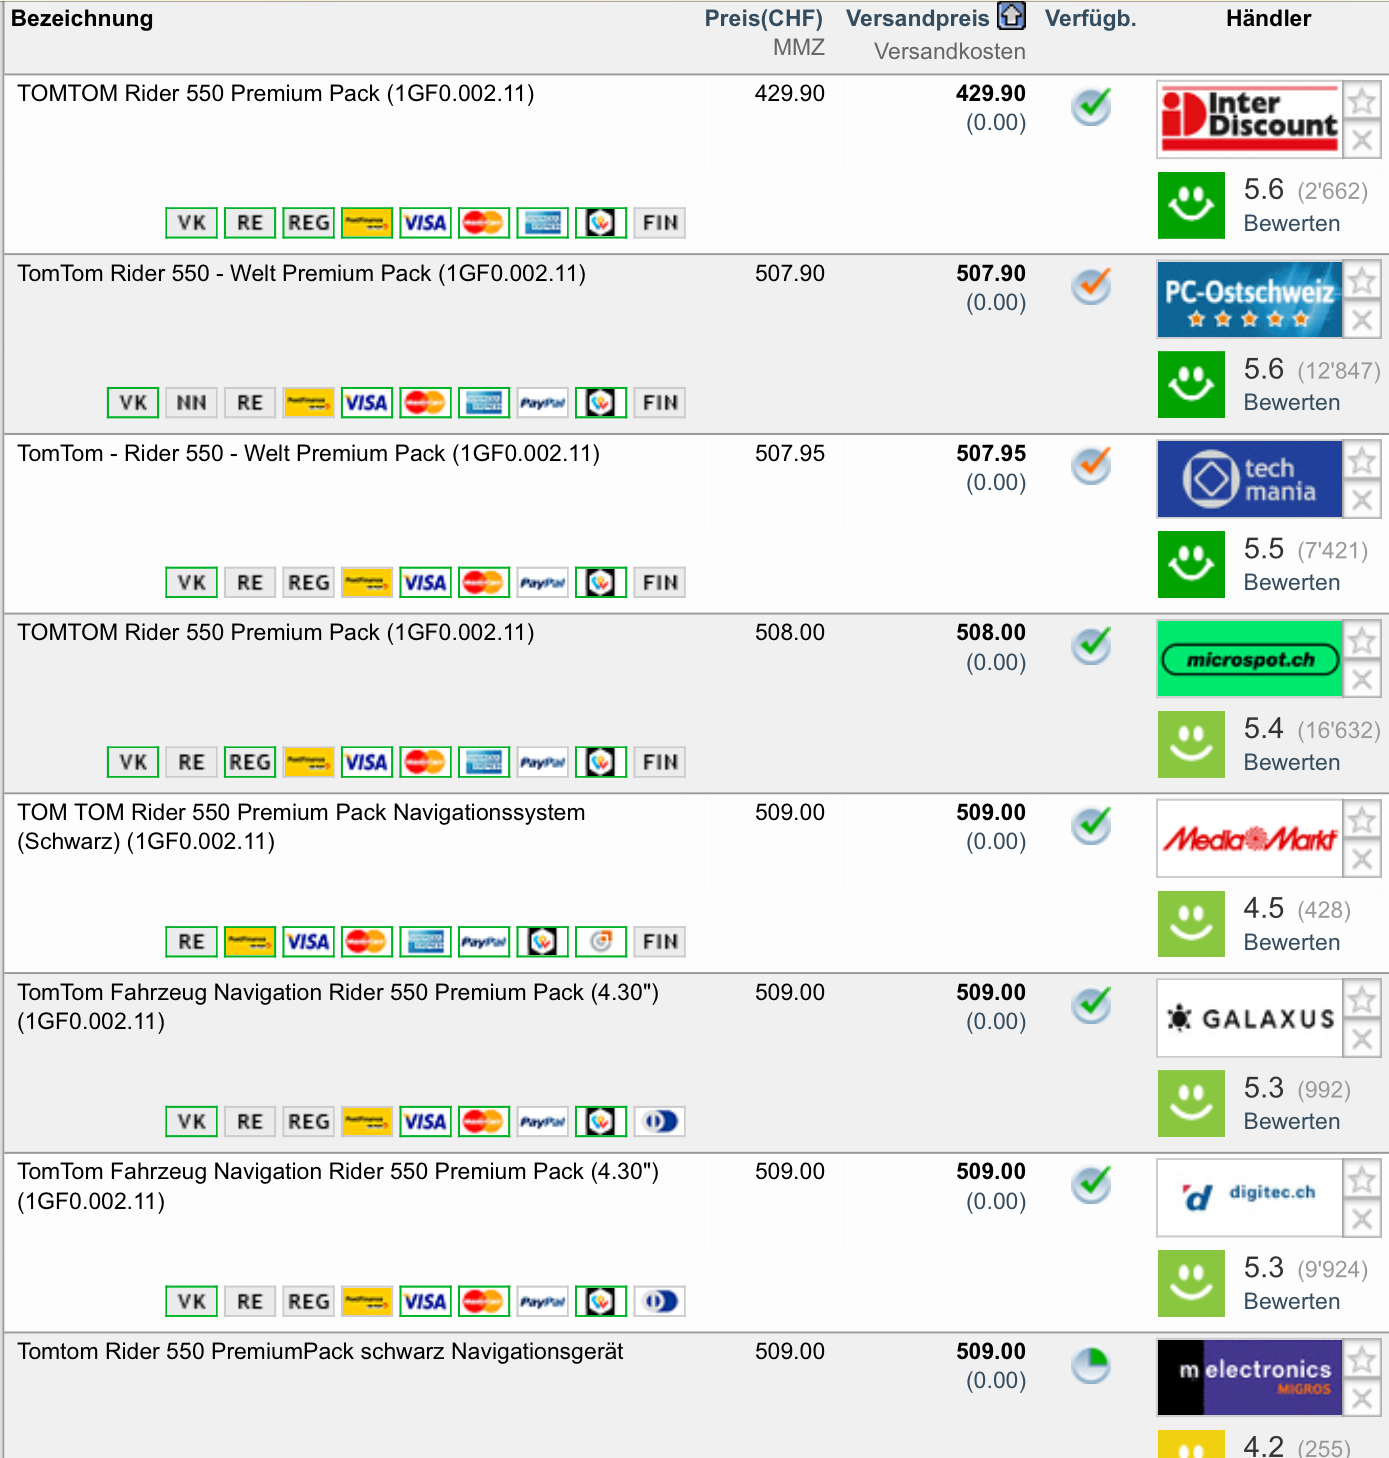
Task: Sort by Verfügb. column header
Action: [1090, 18]
